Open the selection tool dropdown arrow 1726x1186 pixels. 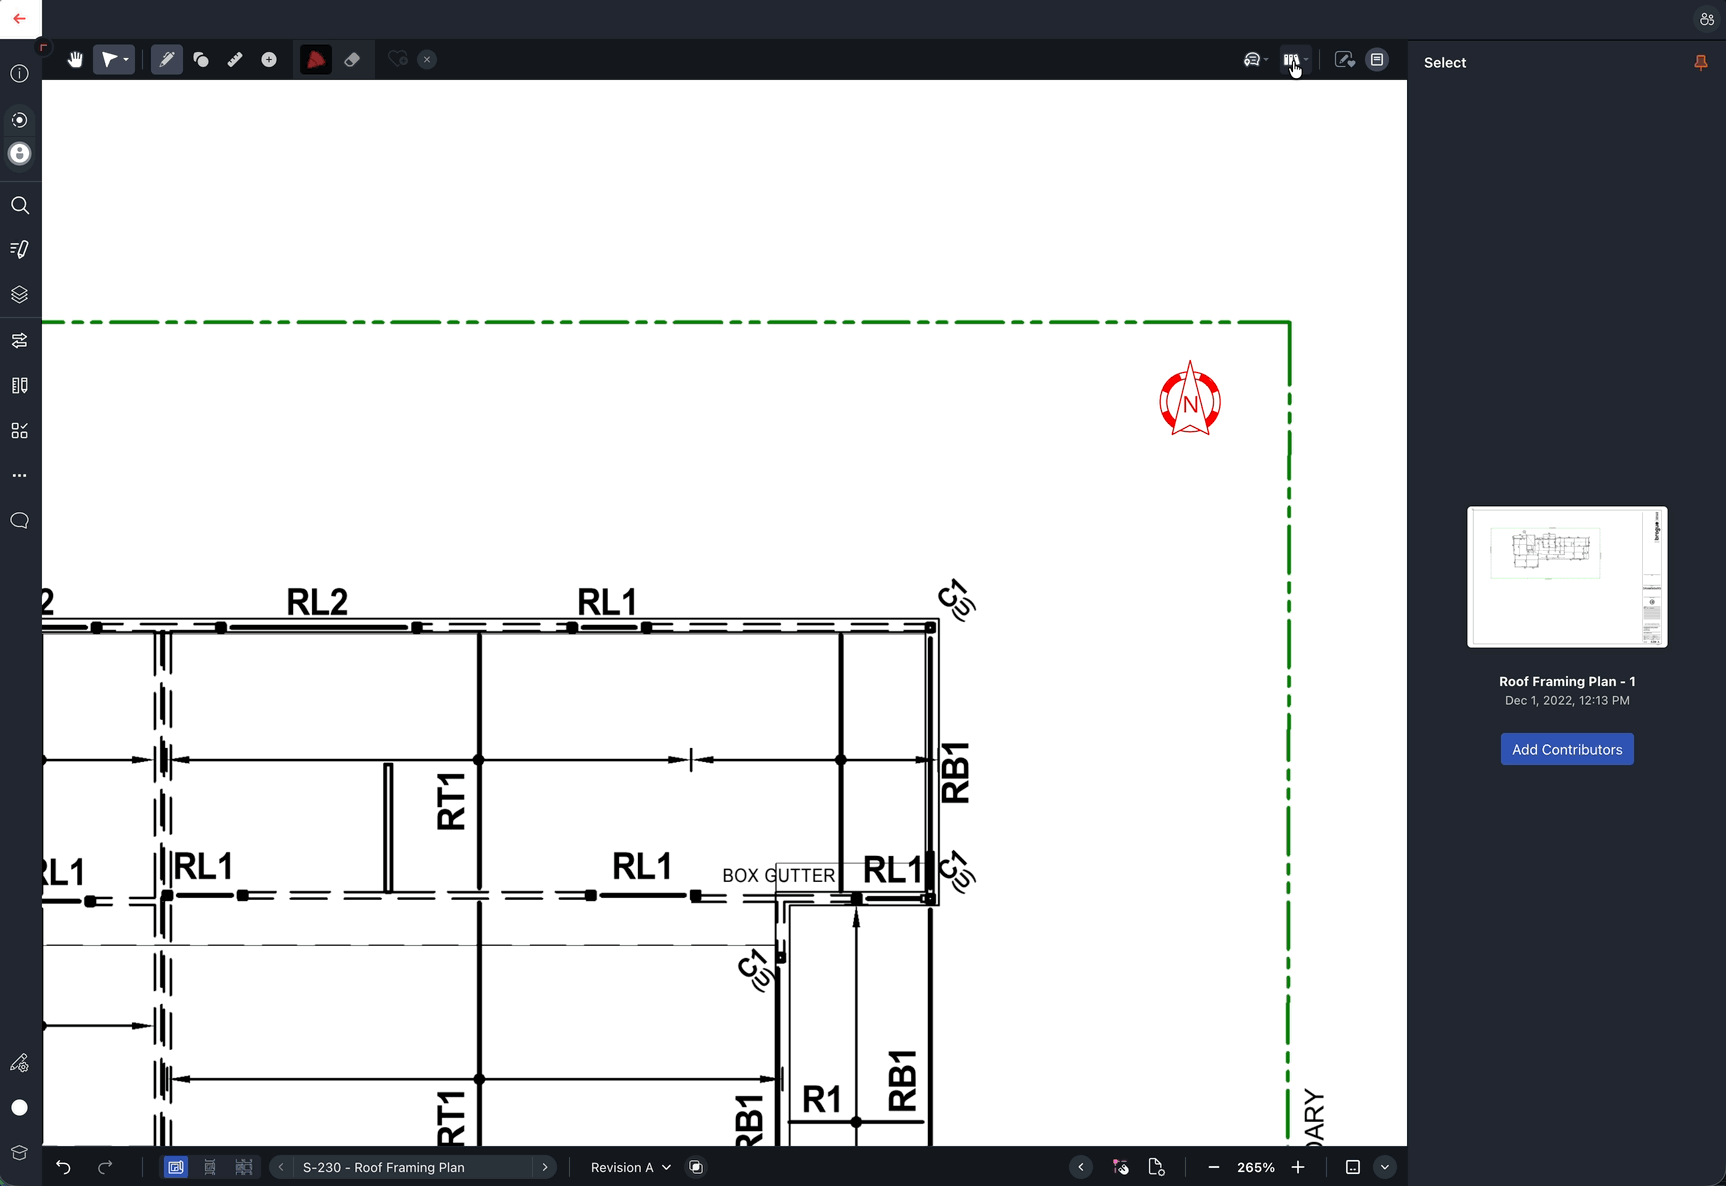tap(126, 60)
